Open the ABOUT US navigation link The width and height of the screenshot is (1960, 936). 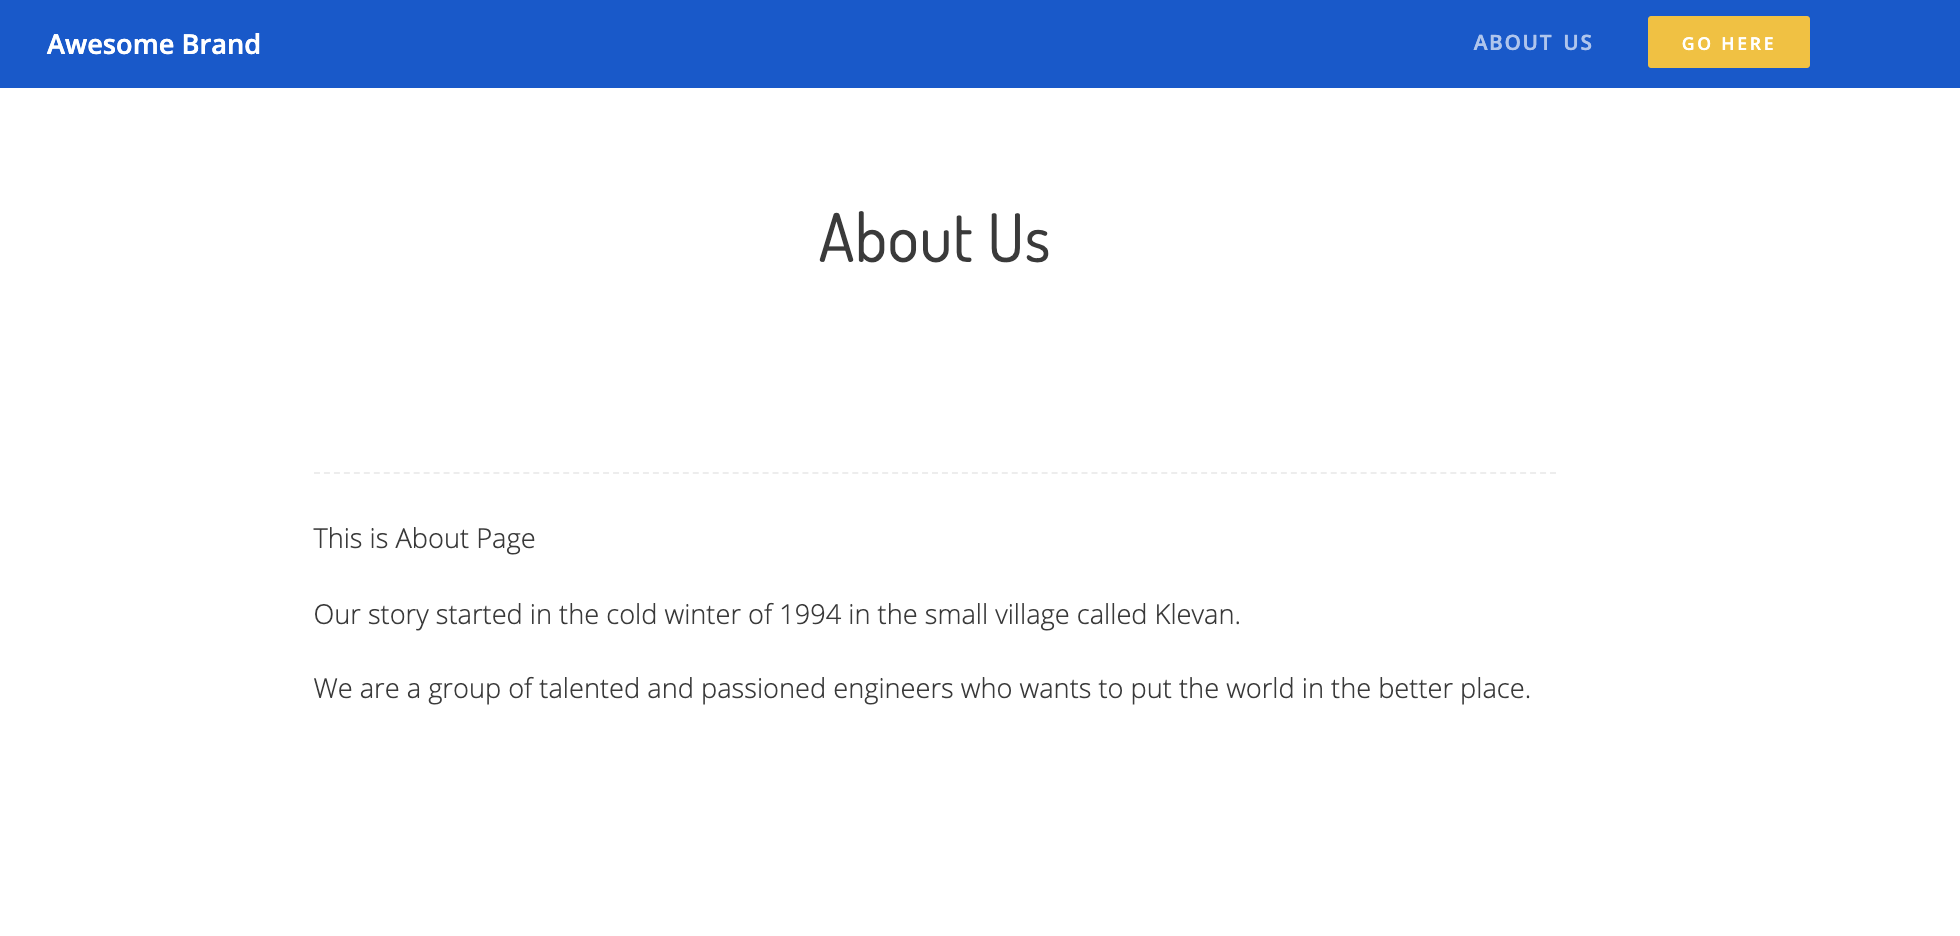(x=1532, y=43)
